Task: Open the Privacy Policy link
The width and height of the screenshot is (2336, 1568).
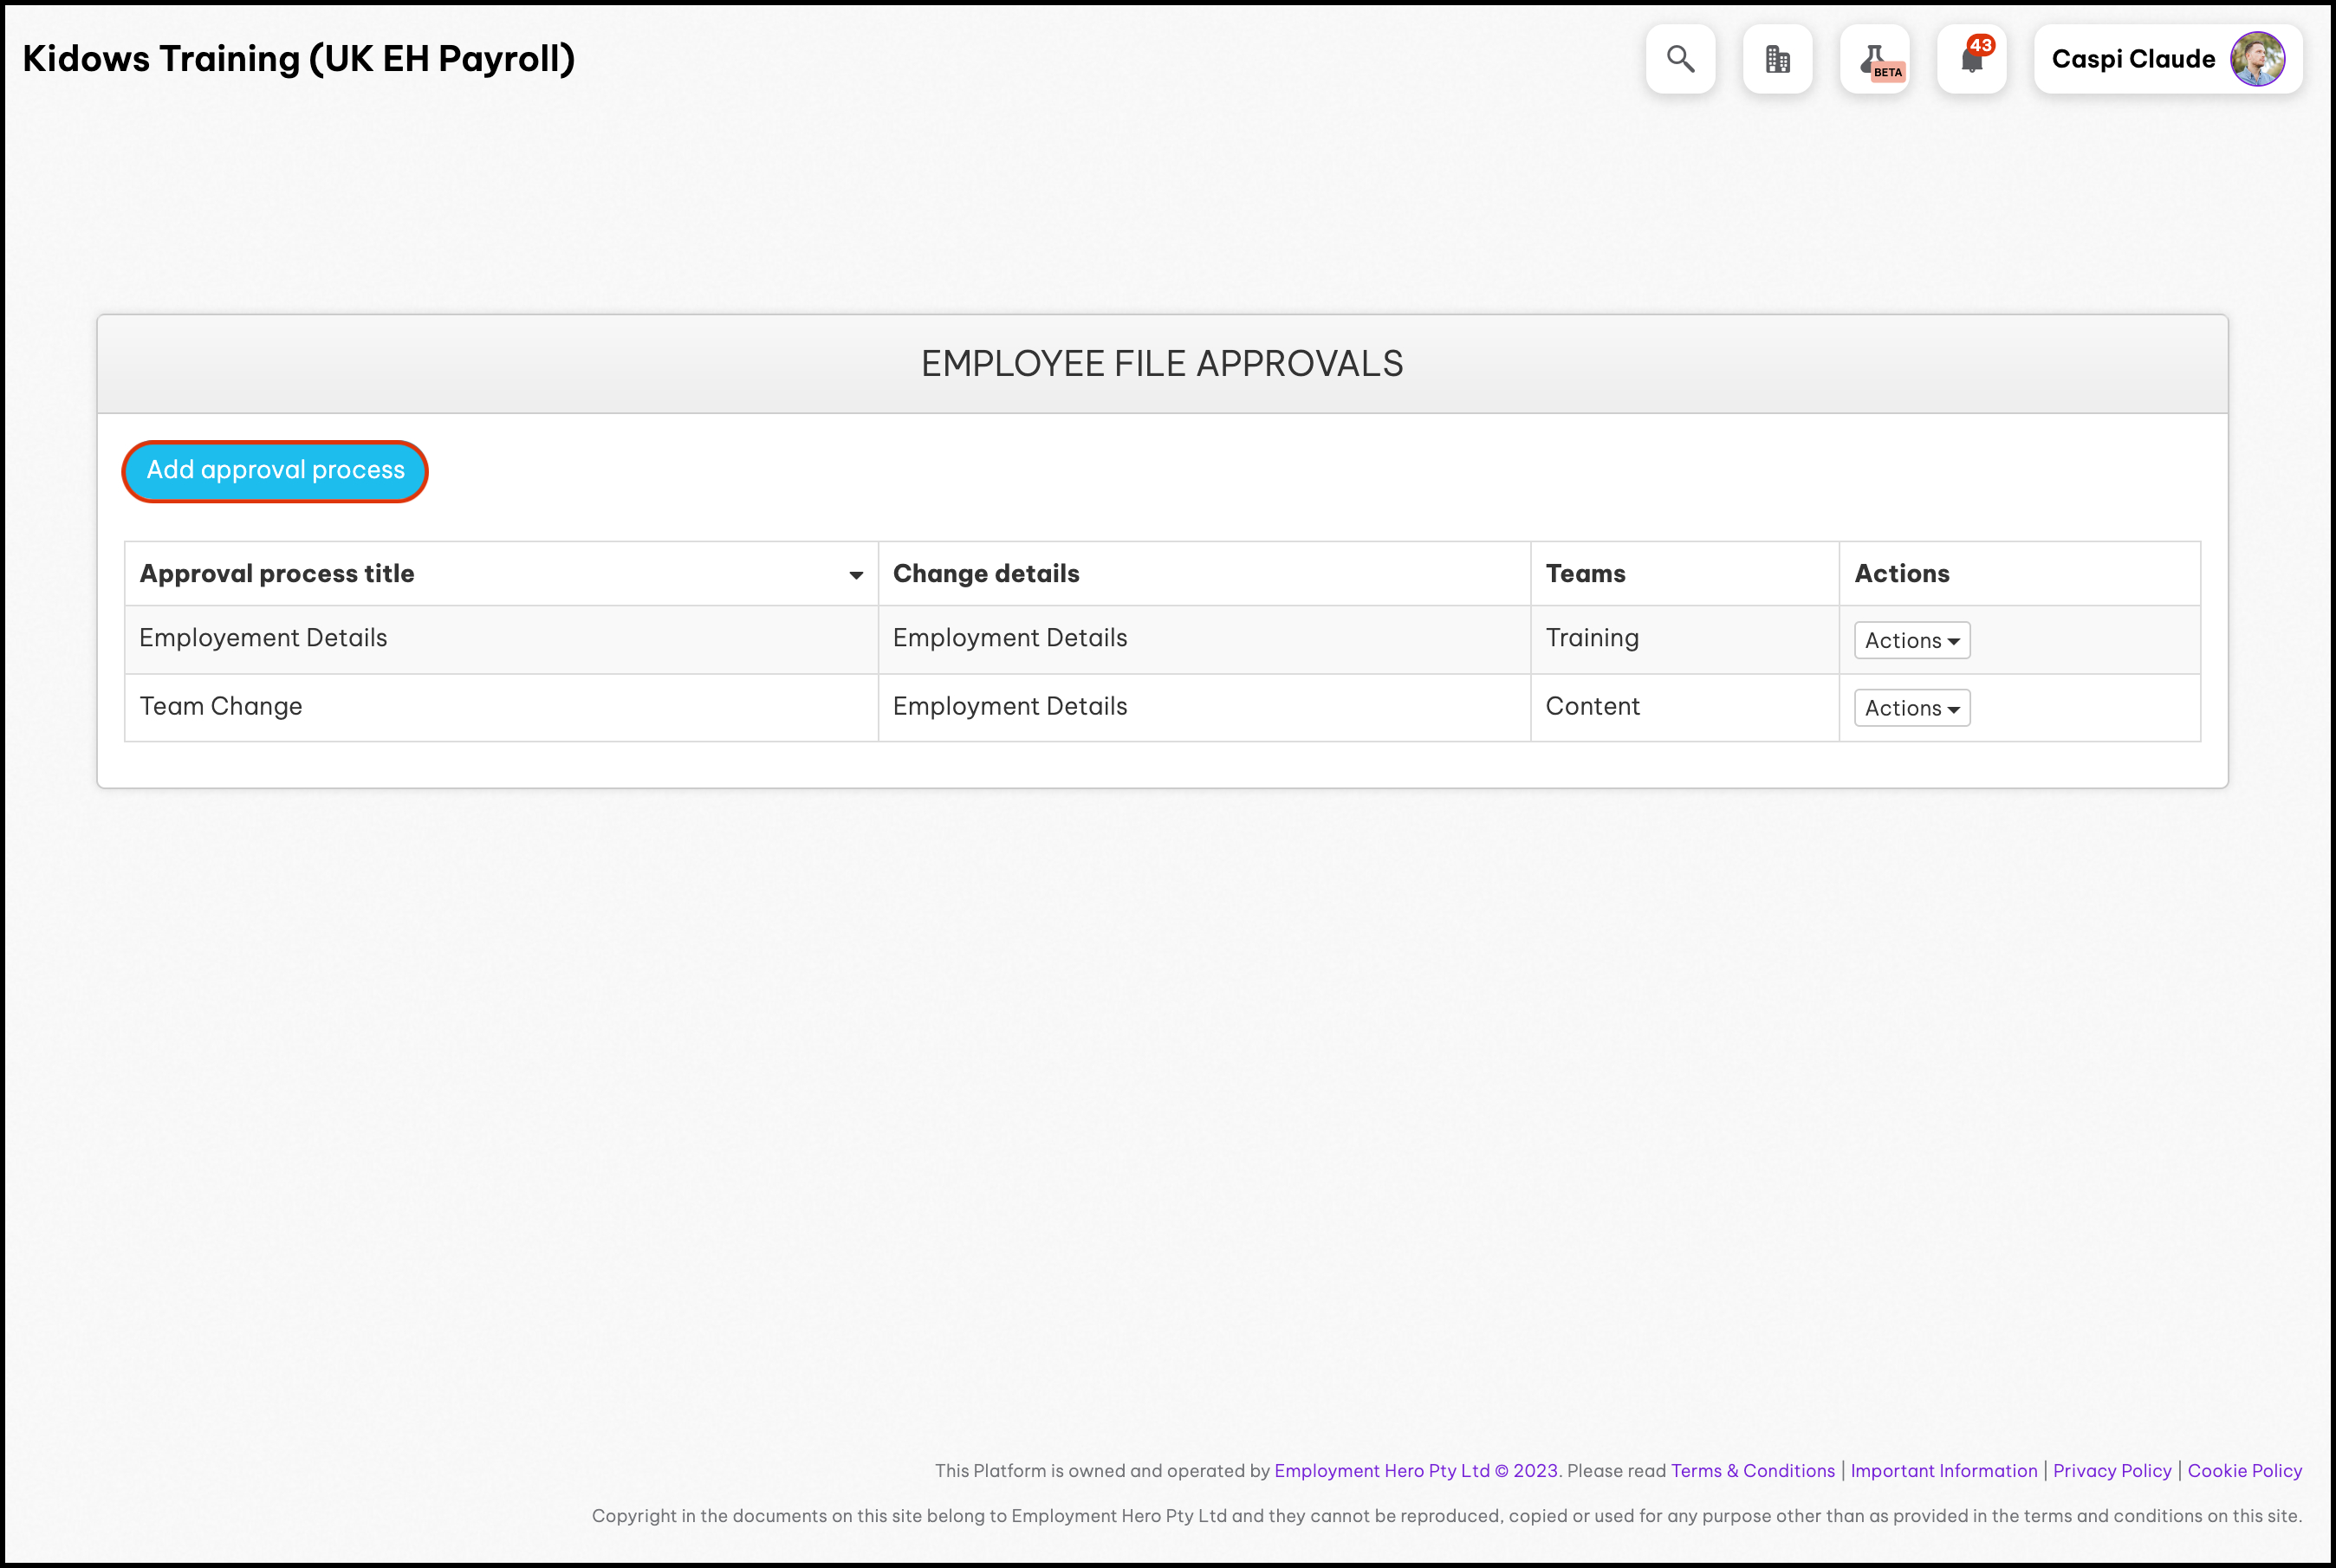Action: click(2111, 1471)
